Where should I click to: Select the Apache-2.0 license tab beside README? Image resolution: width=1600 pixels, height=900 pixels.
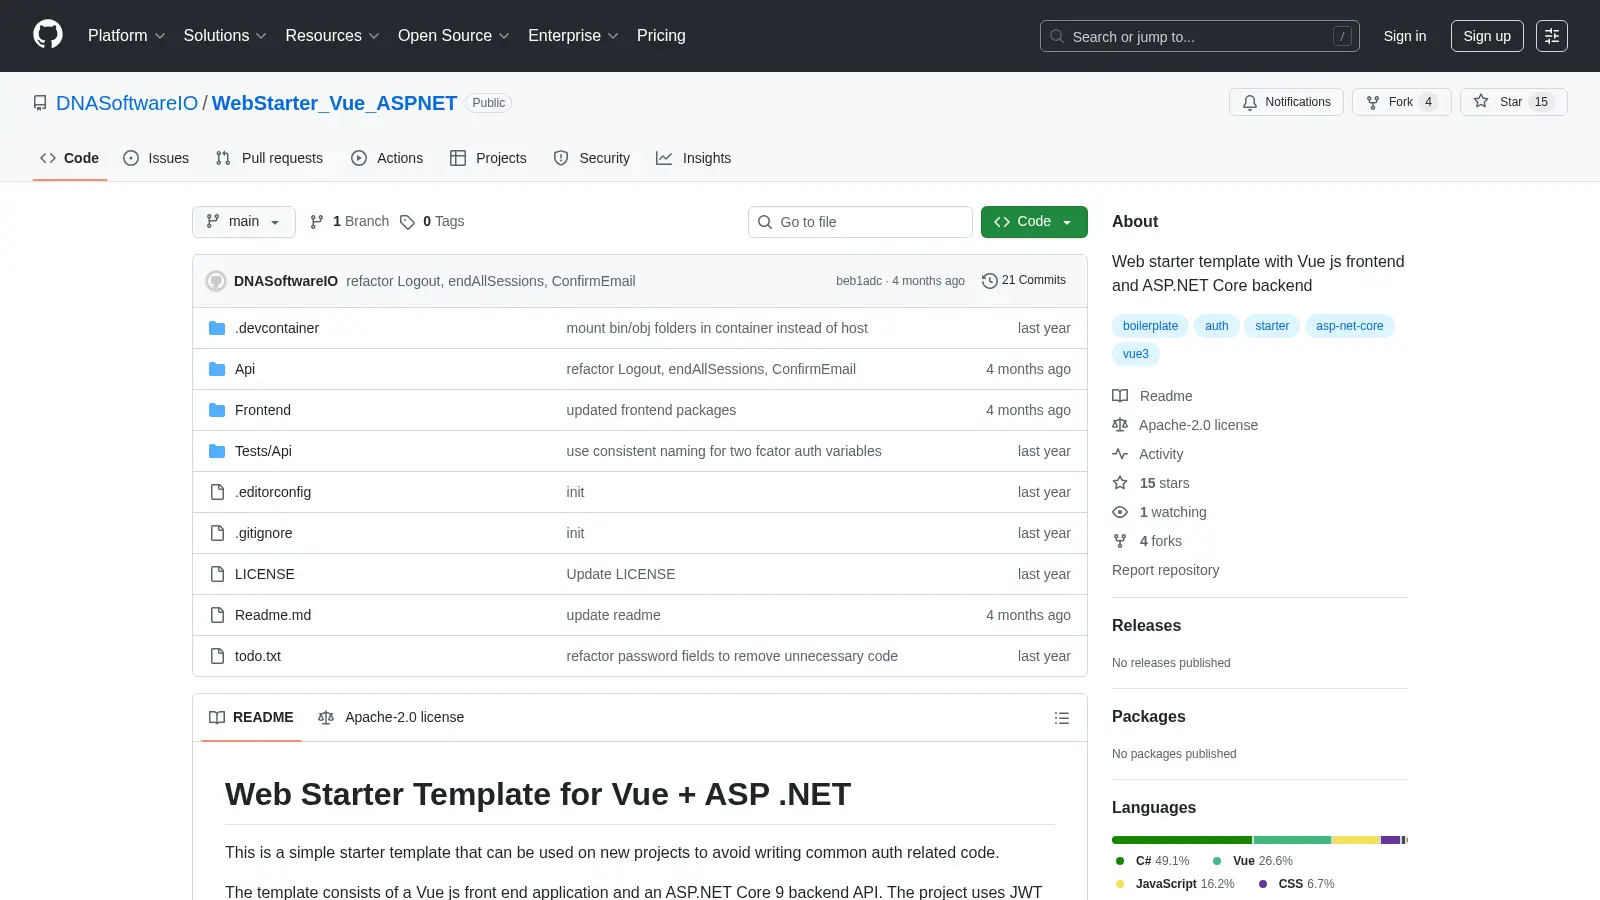(x=391, y=718)
